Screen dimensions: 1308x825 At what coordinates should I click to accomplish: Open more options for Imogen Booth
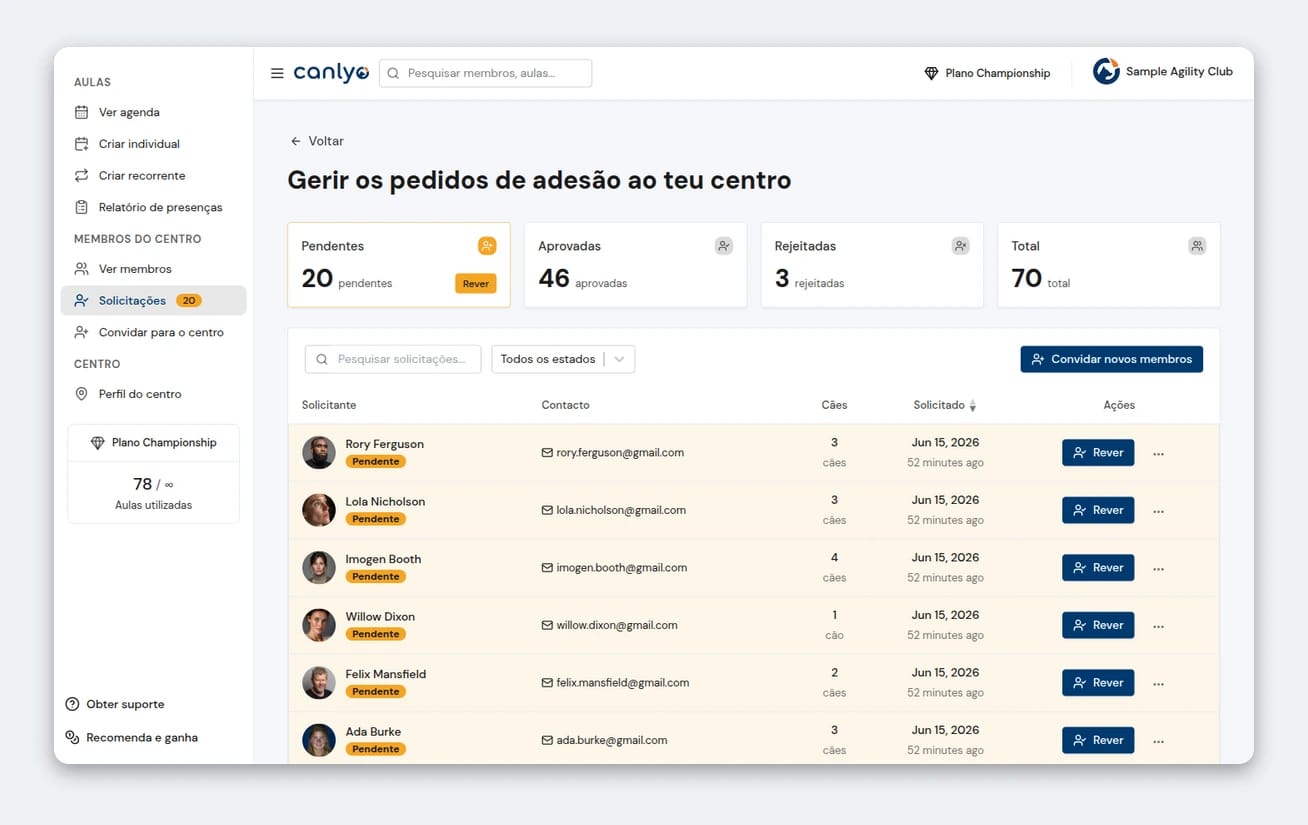pos(1158,569)
